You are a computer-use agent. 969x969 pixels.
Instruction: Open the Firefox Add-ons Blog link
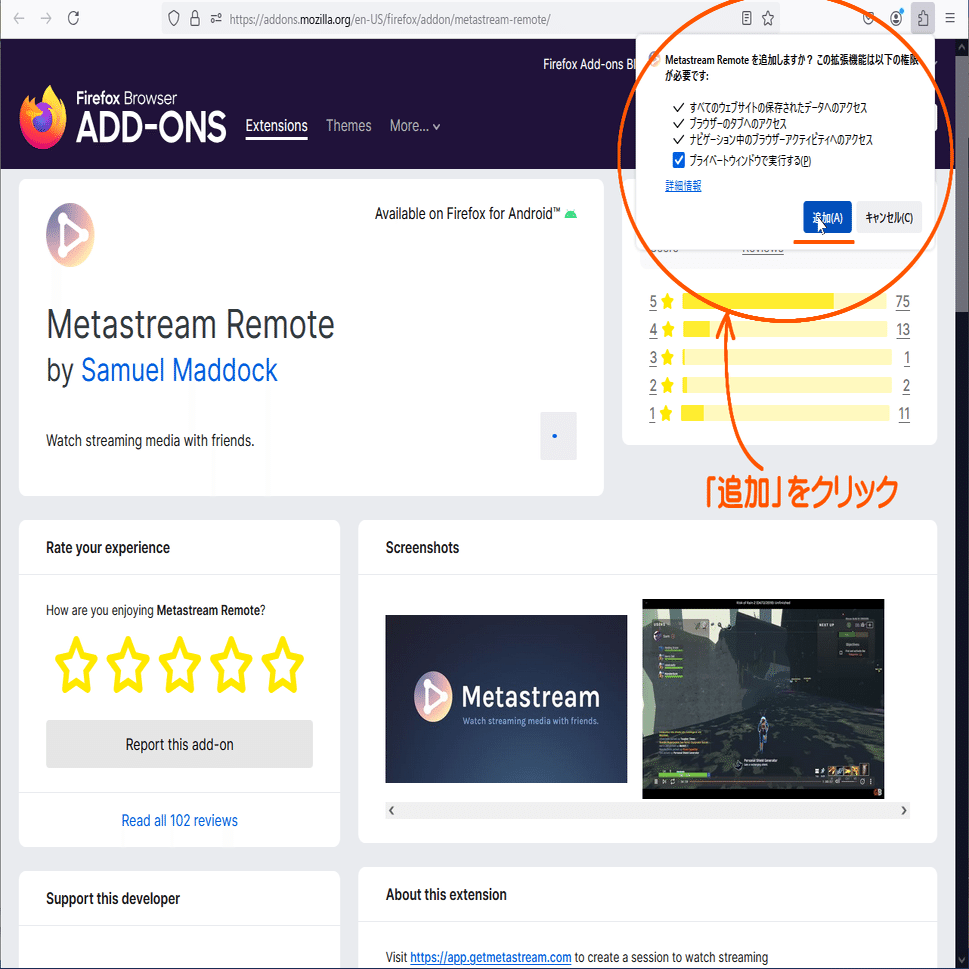589,64
